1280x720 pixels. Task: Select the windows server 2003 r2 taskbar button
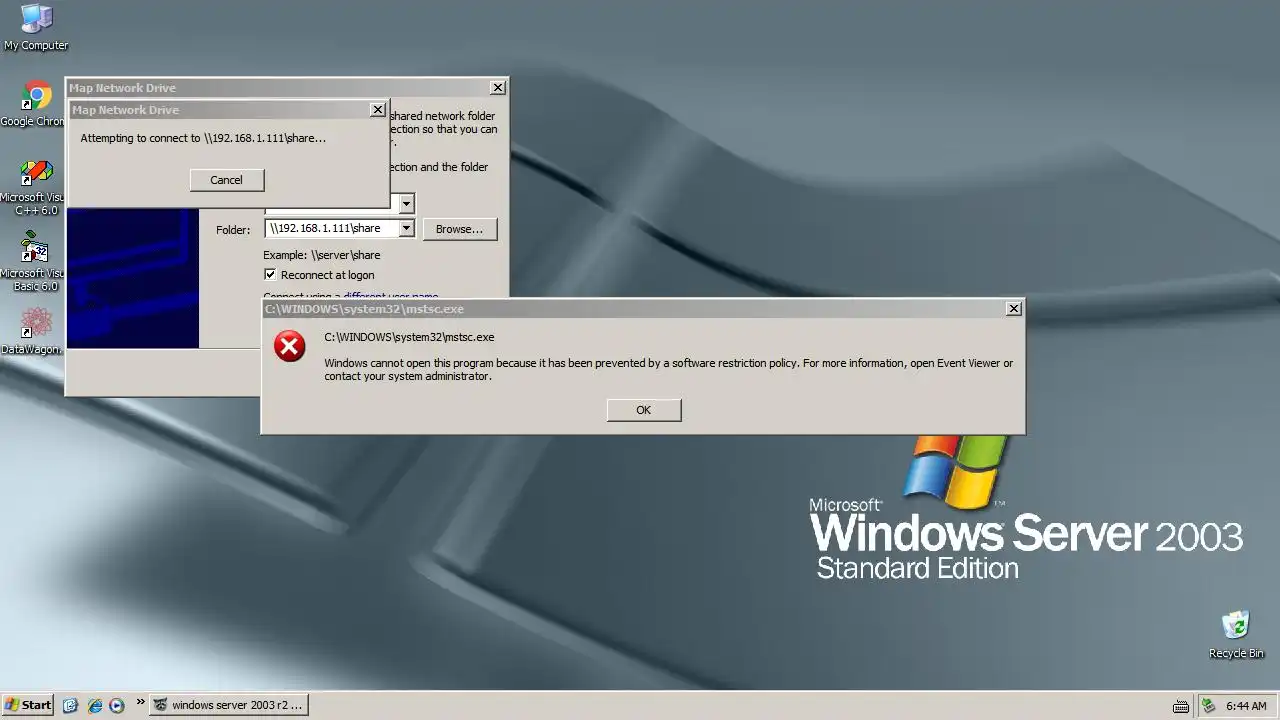(x=228, y=705)
